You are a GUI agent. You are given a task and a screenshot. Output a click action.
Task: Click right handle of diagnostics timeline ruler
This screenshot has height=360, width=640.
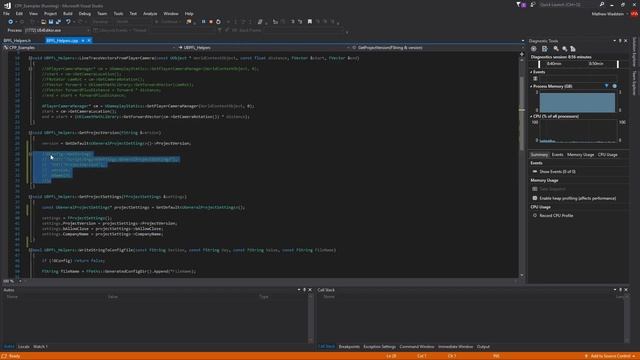pyautogui.click(x=618, y=64)
